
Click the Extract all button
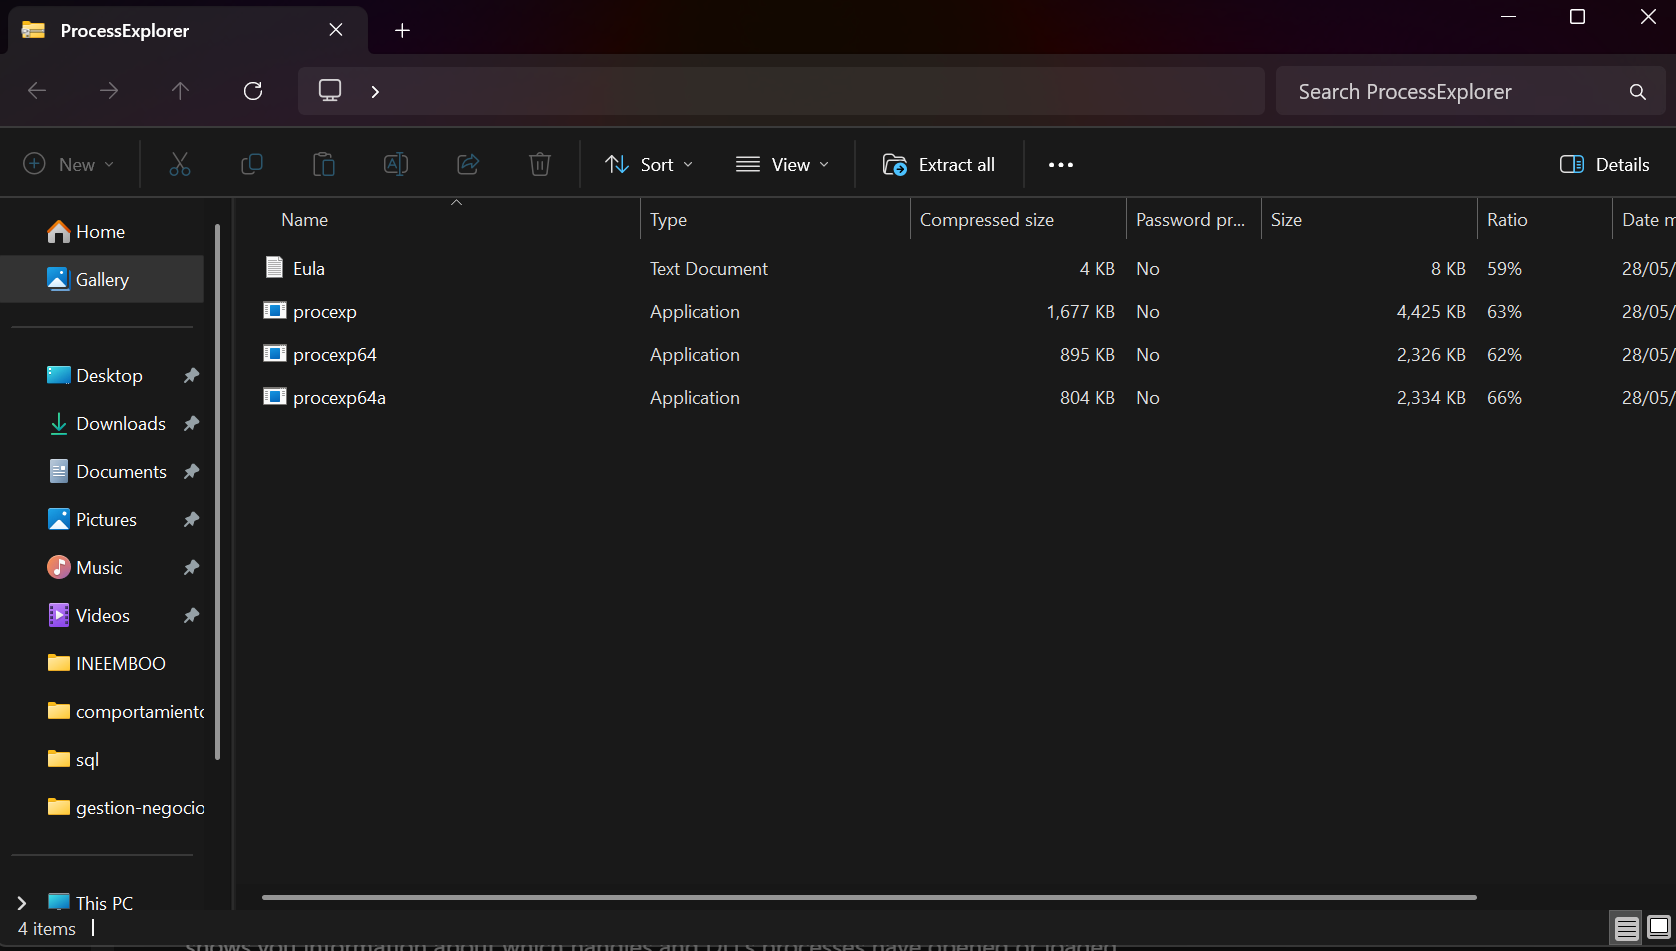pos(938,164)
